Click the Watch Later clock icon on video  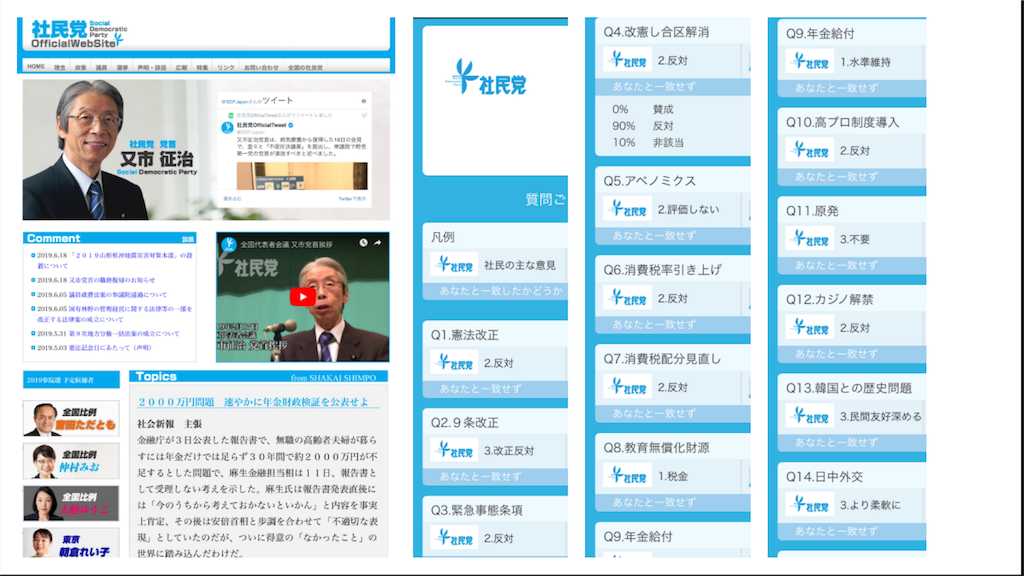pos(363,243)
